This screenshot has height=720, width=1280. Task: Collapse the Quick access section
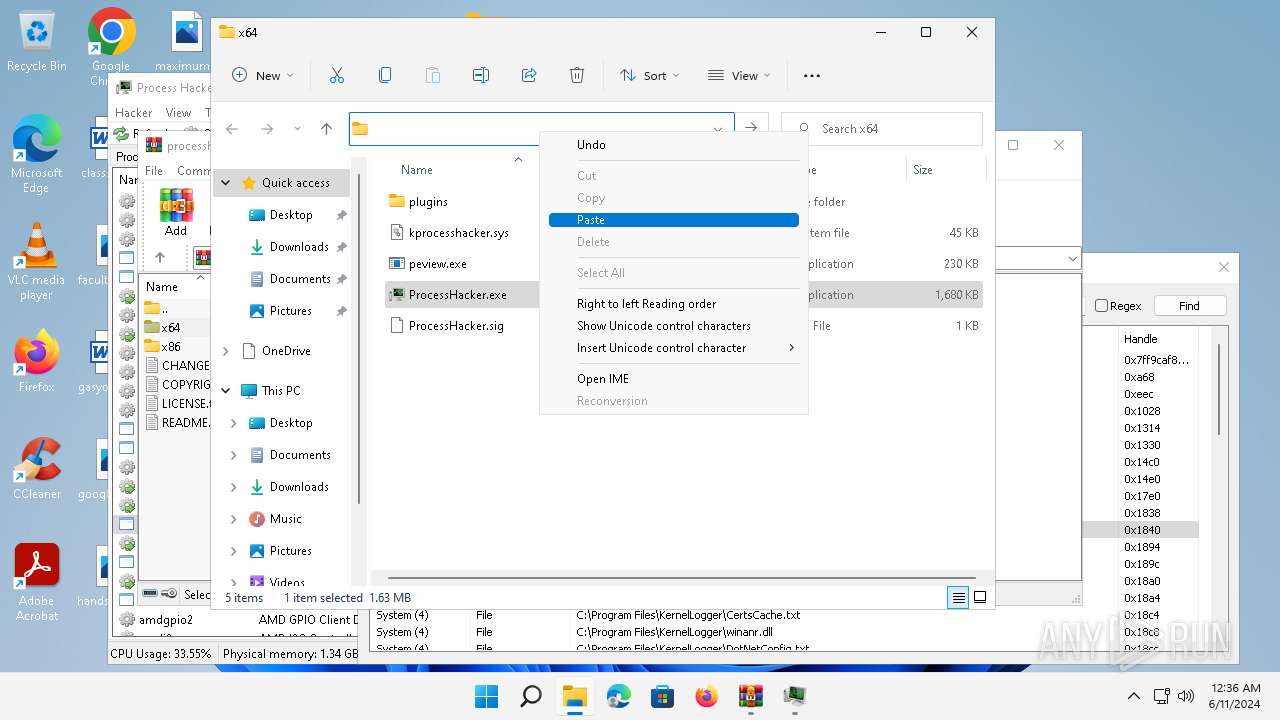tap(226, 183)
